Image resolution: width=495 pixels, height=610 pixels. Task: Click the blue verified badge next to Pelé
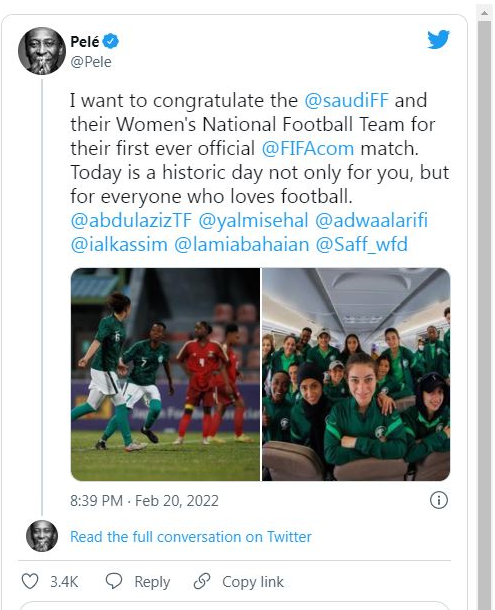click(x=111, y=41)
